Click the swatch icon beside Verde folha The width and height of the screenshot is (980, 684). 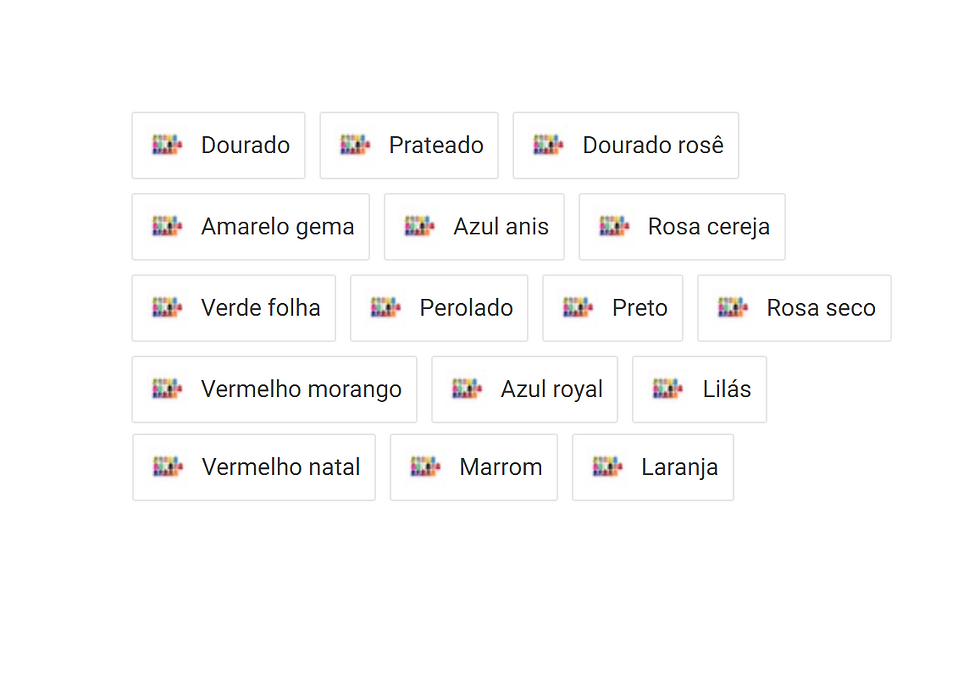click(167, 308)
